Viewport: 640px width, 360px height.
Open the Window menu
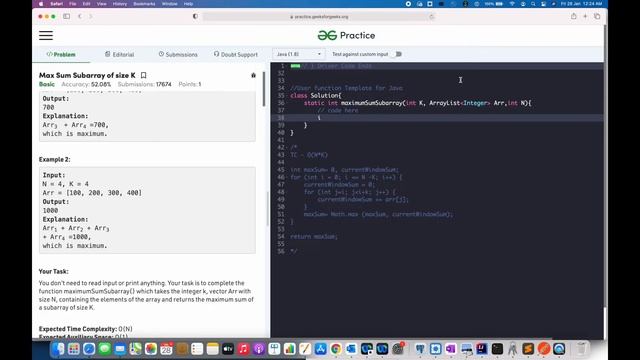[169, 4]
